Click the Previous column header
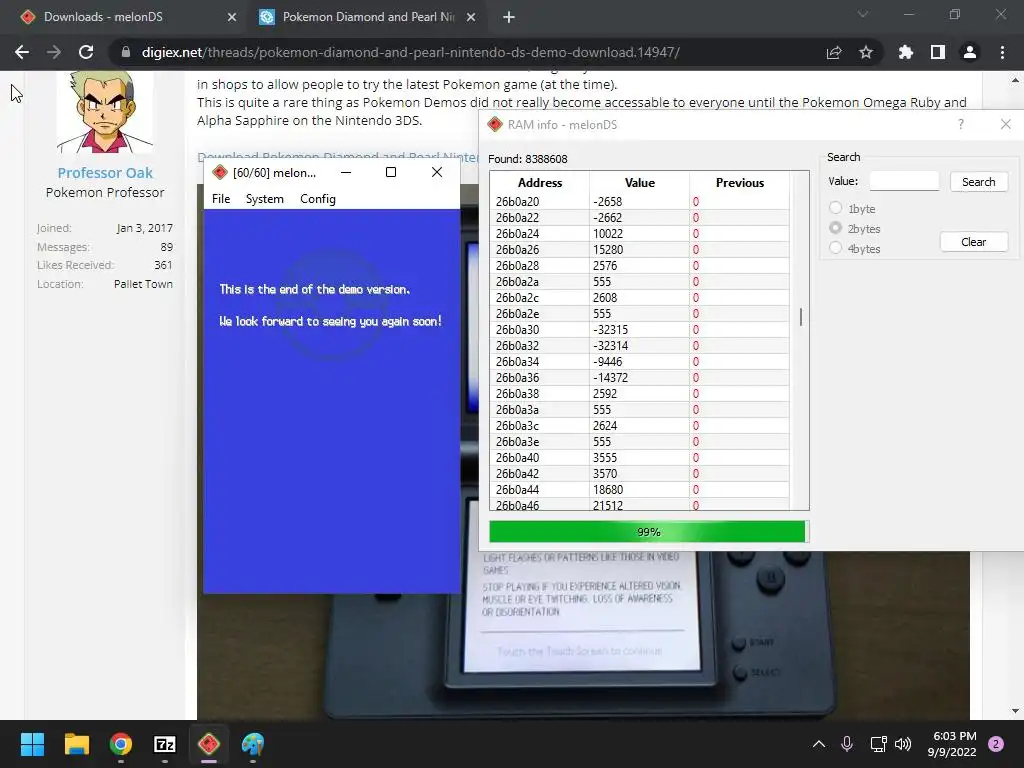 [x=739, y=183]
